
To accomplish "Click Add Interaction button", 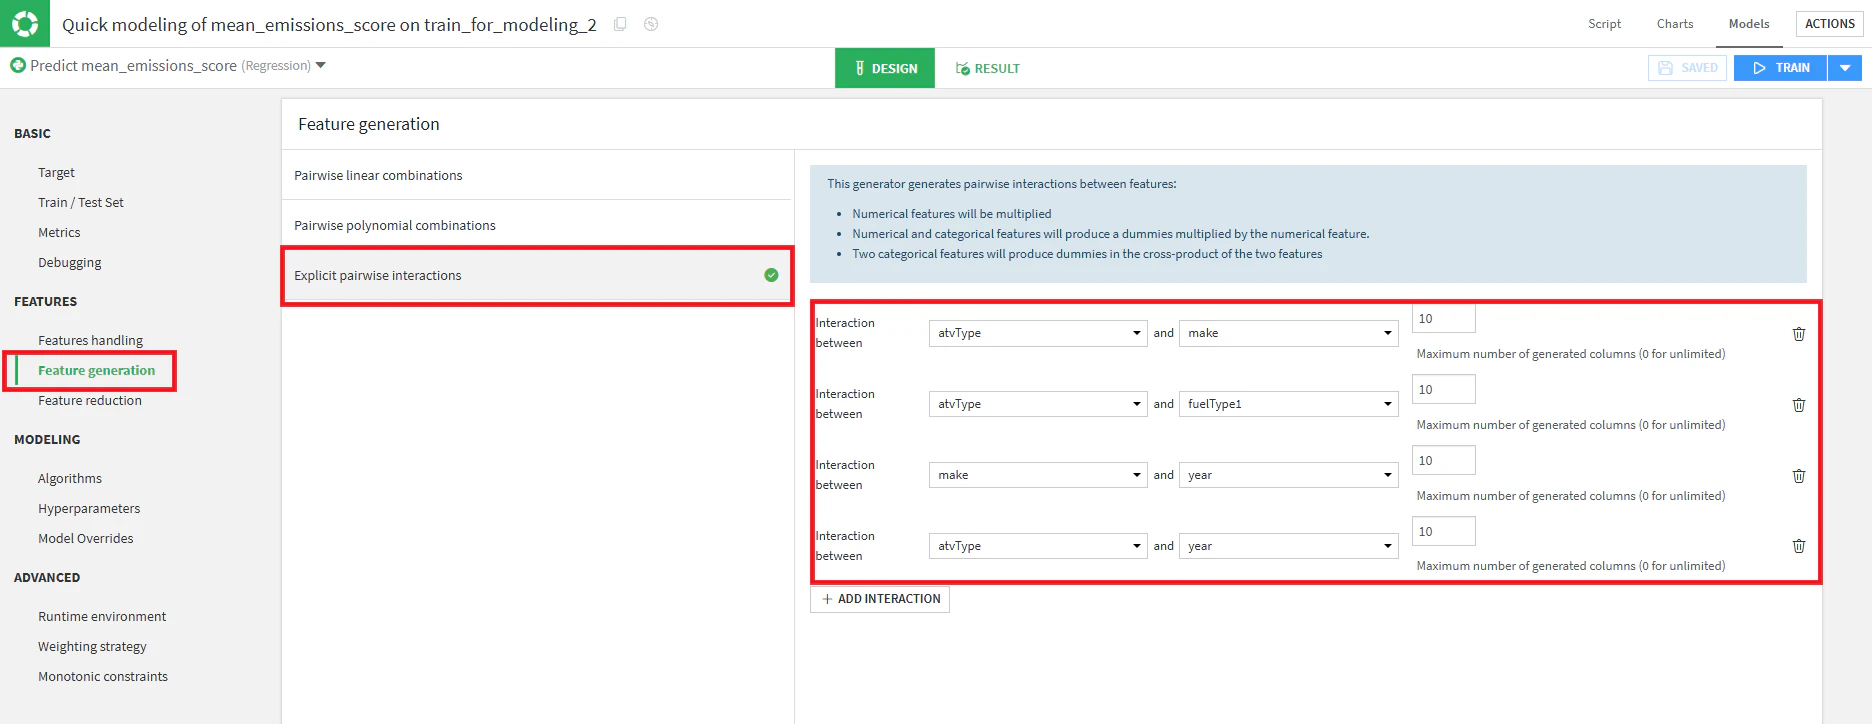I will (x=880, y=599).
